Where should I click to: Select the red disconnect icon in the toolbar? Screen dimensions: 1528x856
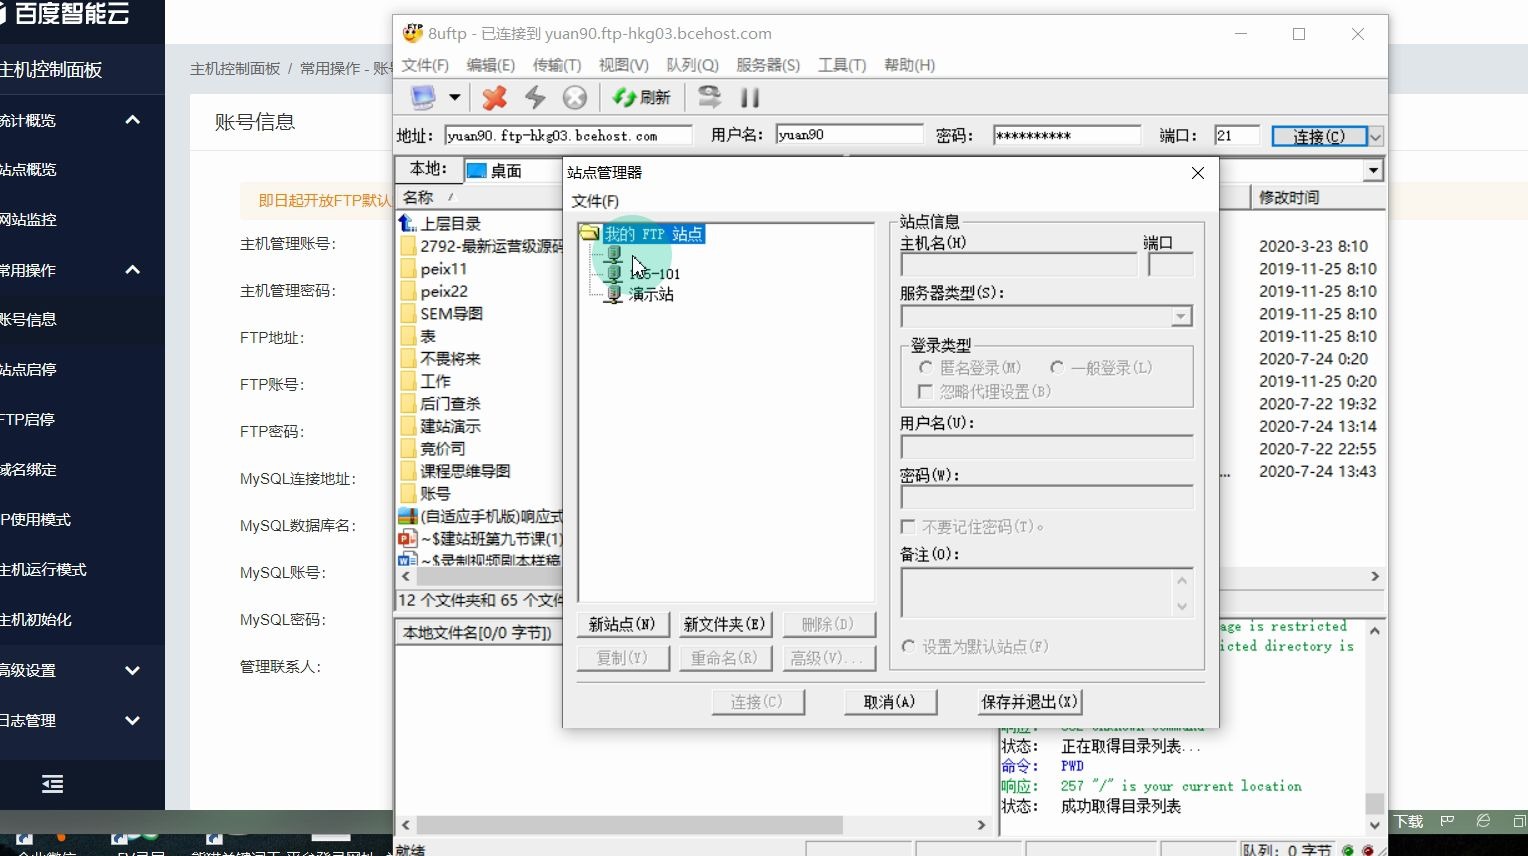(x=493, y=97)
